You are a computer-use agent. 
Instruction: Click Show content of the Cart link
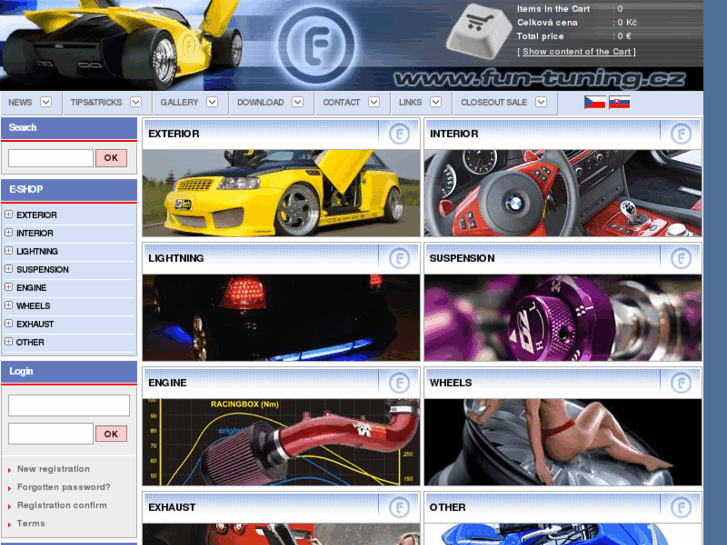click(x=577, y=51)
